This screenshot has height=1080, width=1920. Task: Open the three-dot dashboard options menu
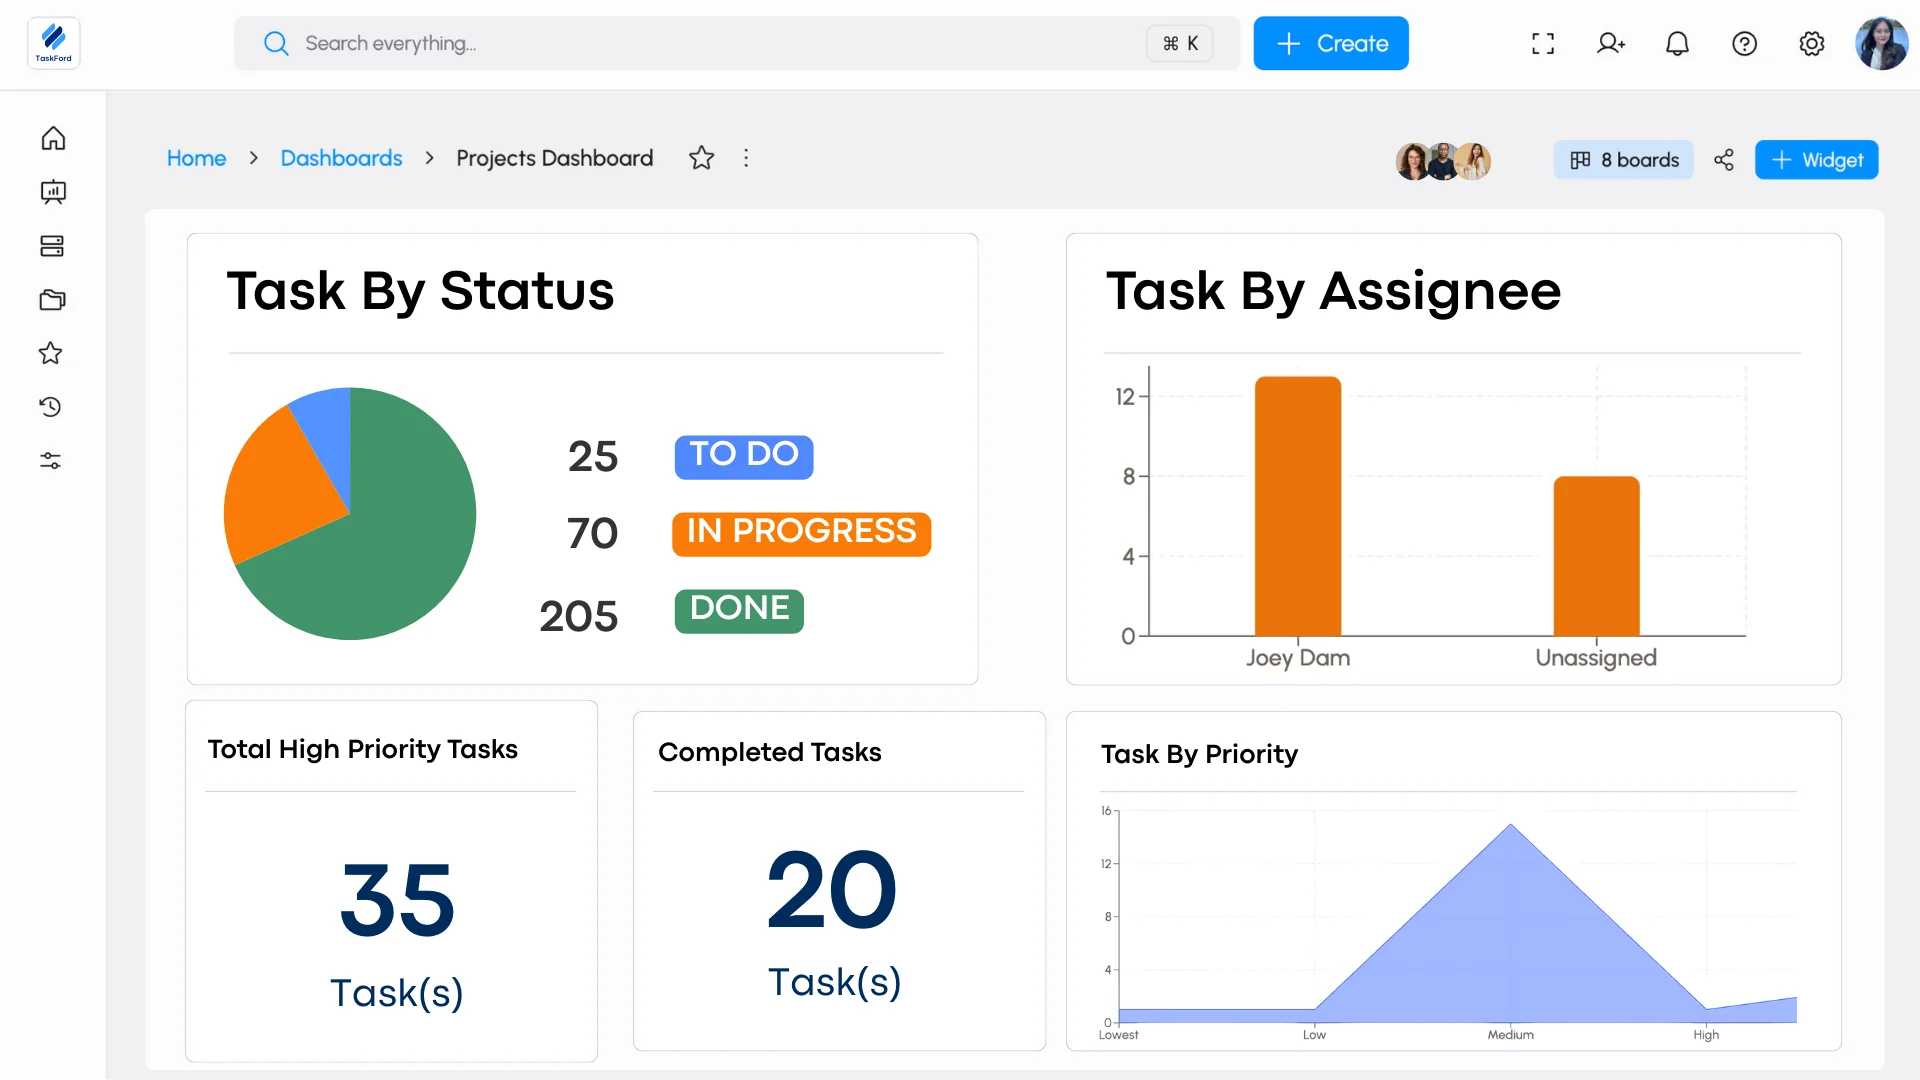point(746,158)
